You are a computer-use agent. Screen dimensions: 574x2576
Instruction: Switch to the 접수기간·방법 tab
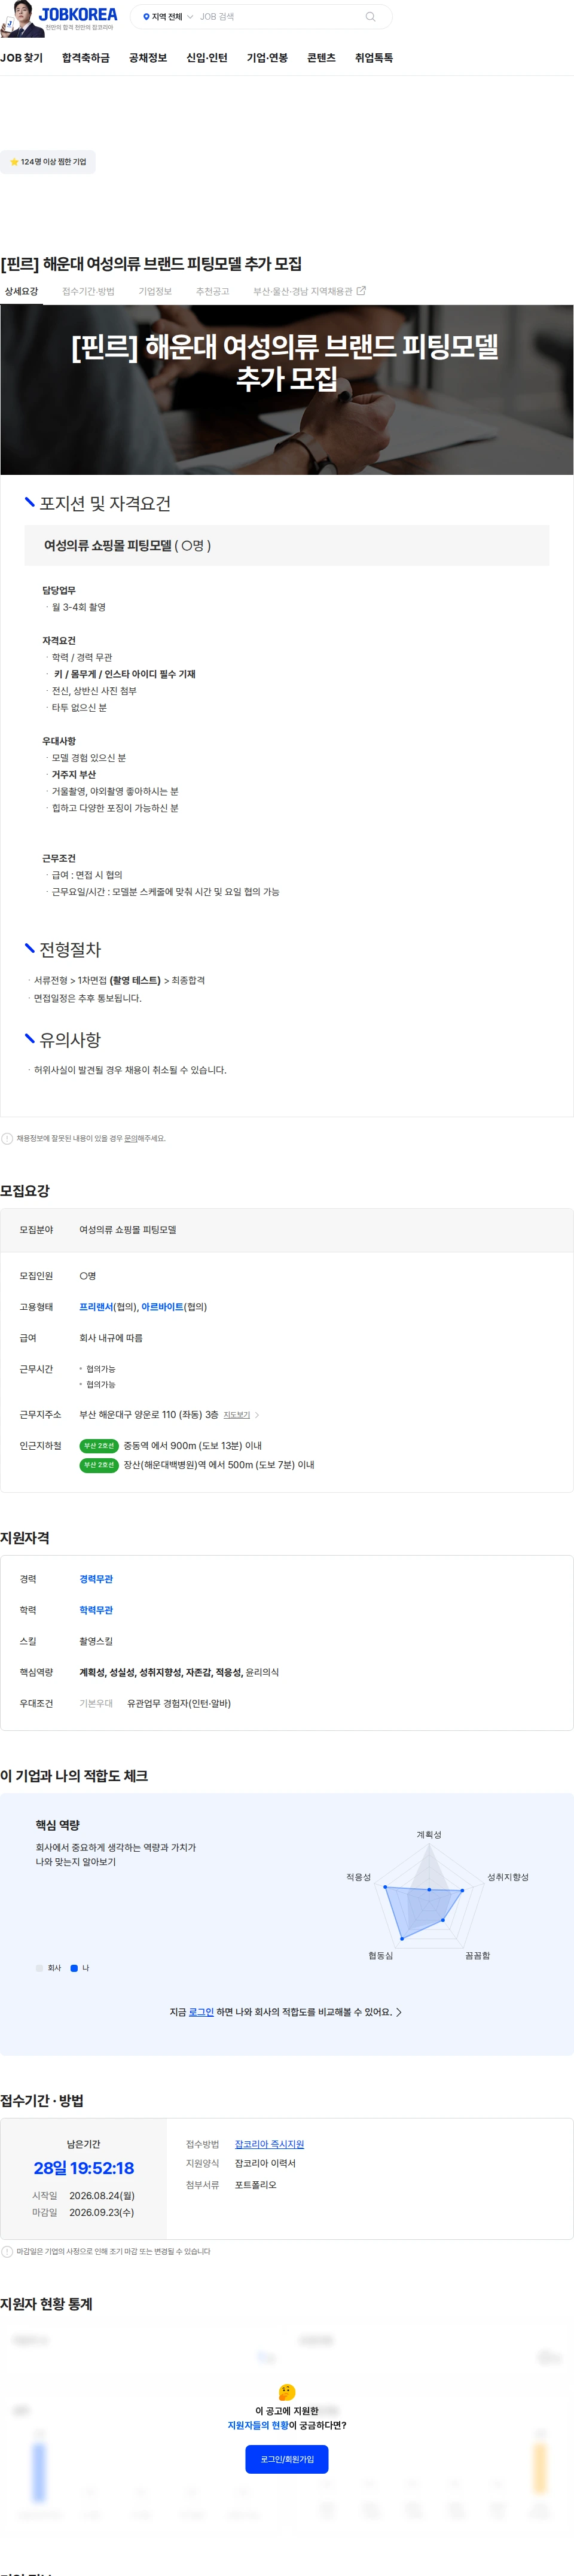(88, 291)
